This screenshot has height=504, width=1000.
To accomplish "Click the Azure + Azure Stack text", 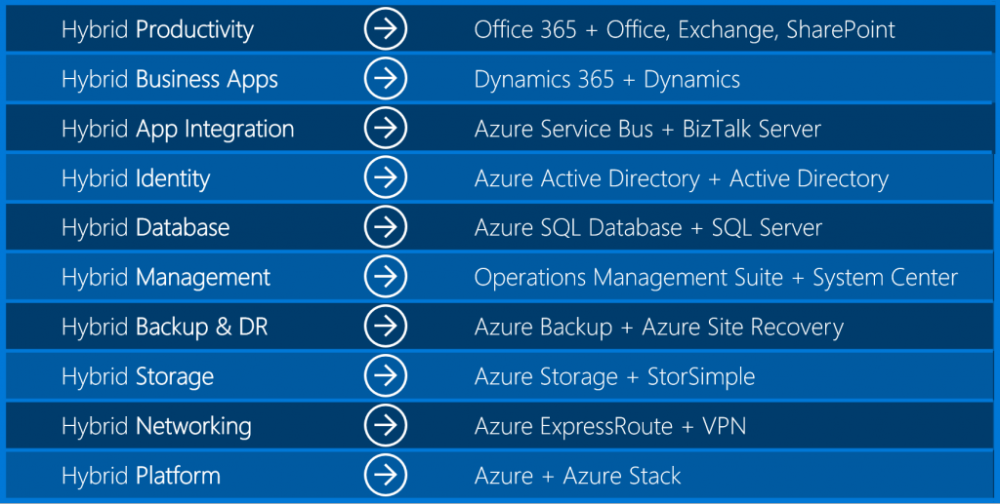I will (x=577, y=476).
